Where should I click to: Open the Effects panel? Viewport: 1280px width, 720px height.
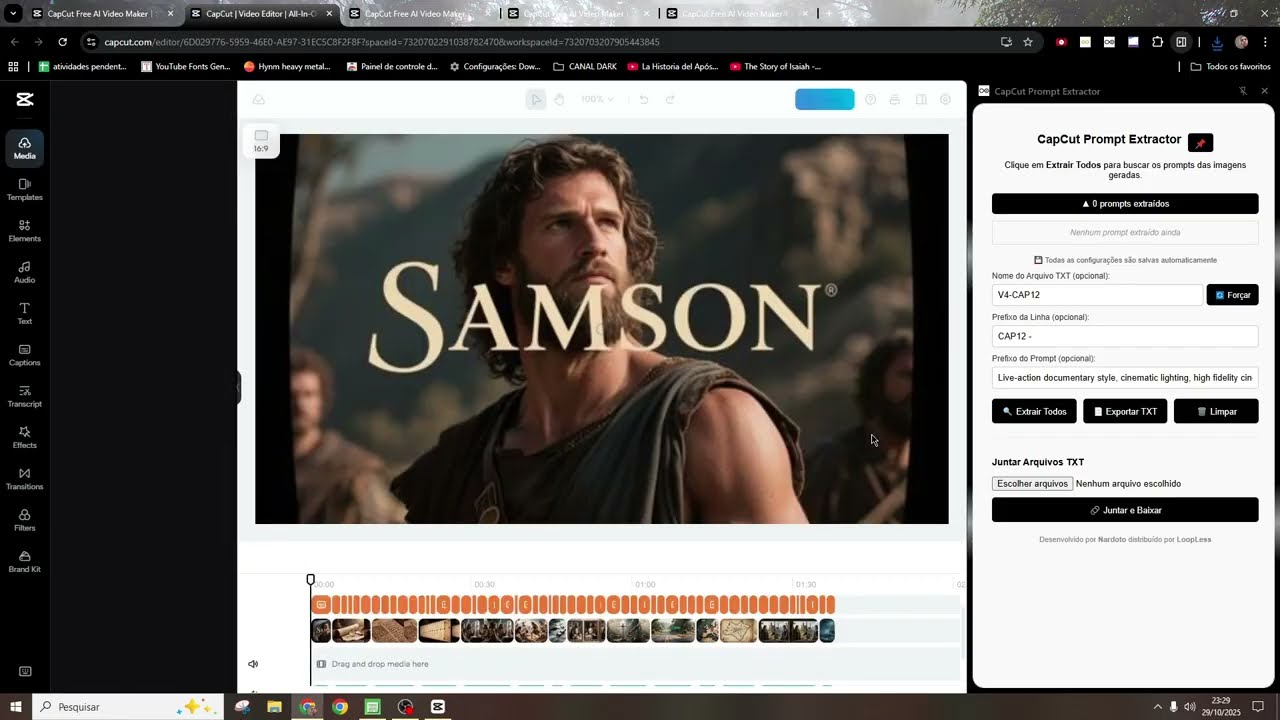pyautogui.click(x=25, y=437)
